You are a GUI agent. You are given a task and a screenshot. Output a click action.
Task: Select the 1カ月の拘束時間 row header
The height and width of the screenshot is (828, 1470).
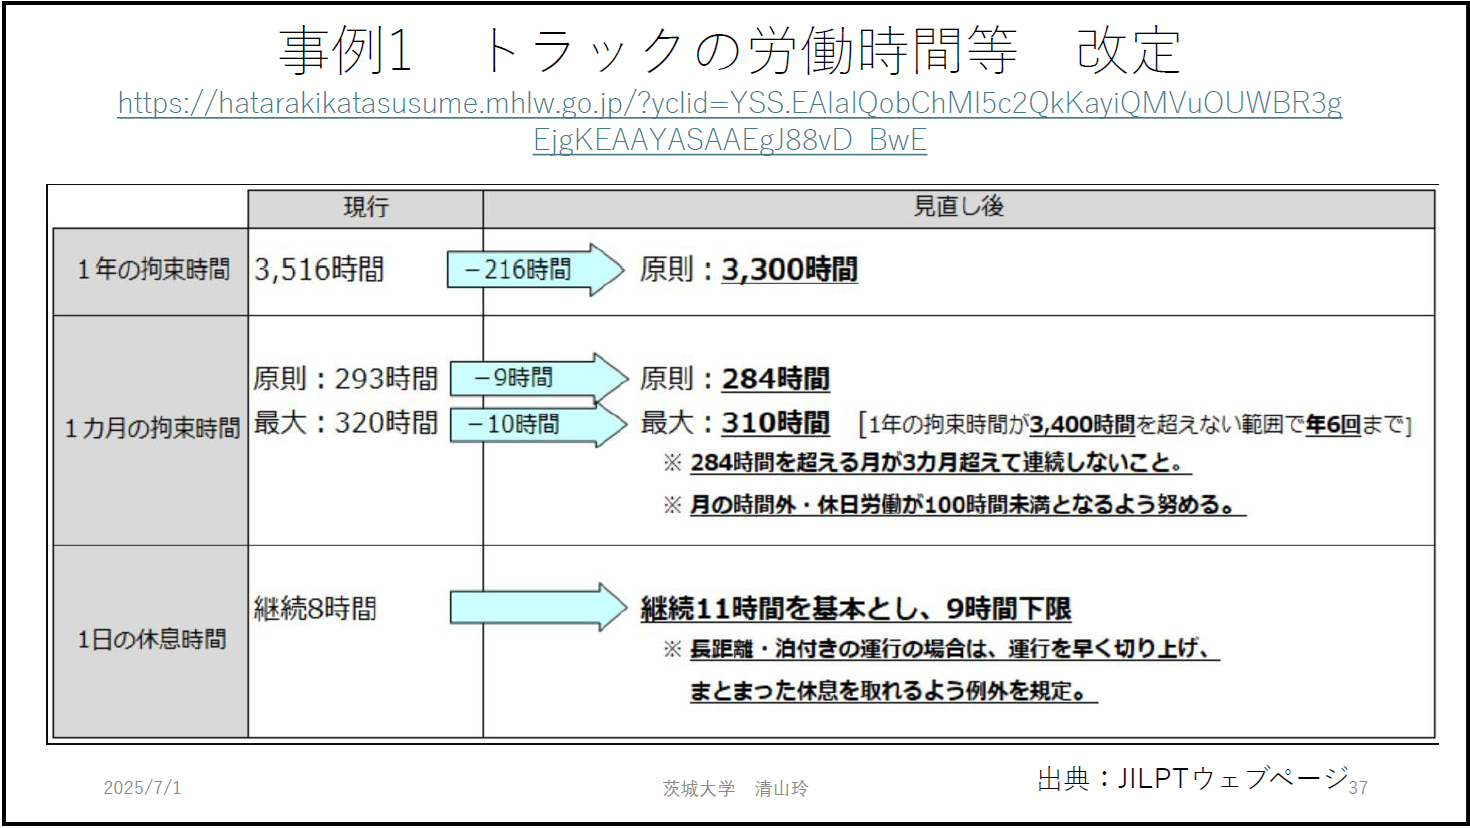(152, 429)
